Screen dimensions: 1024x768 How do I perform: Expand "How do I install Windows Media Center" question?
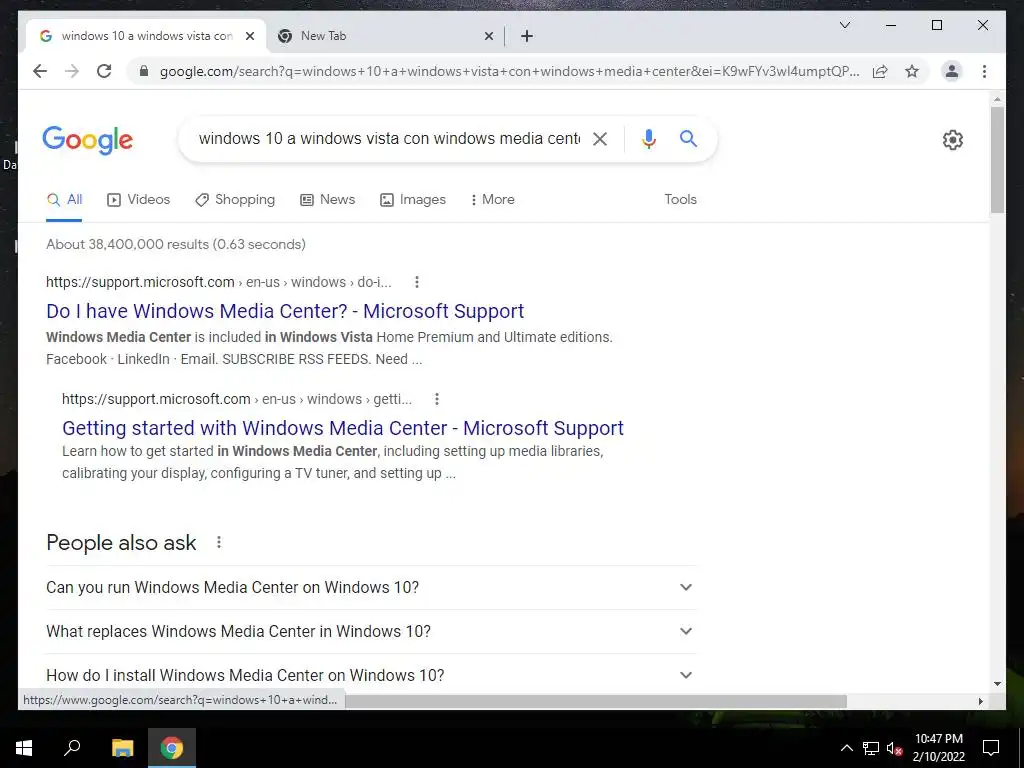click(371, 675)
